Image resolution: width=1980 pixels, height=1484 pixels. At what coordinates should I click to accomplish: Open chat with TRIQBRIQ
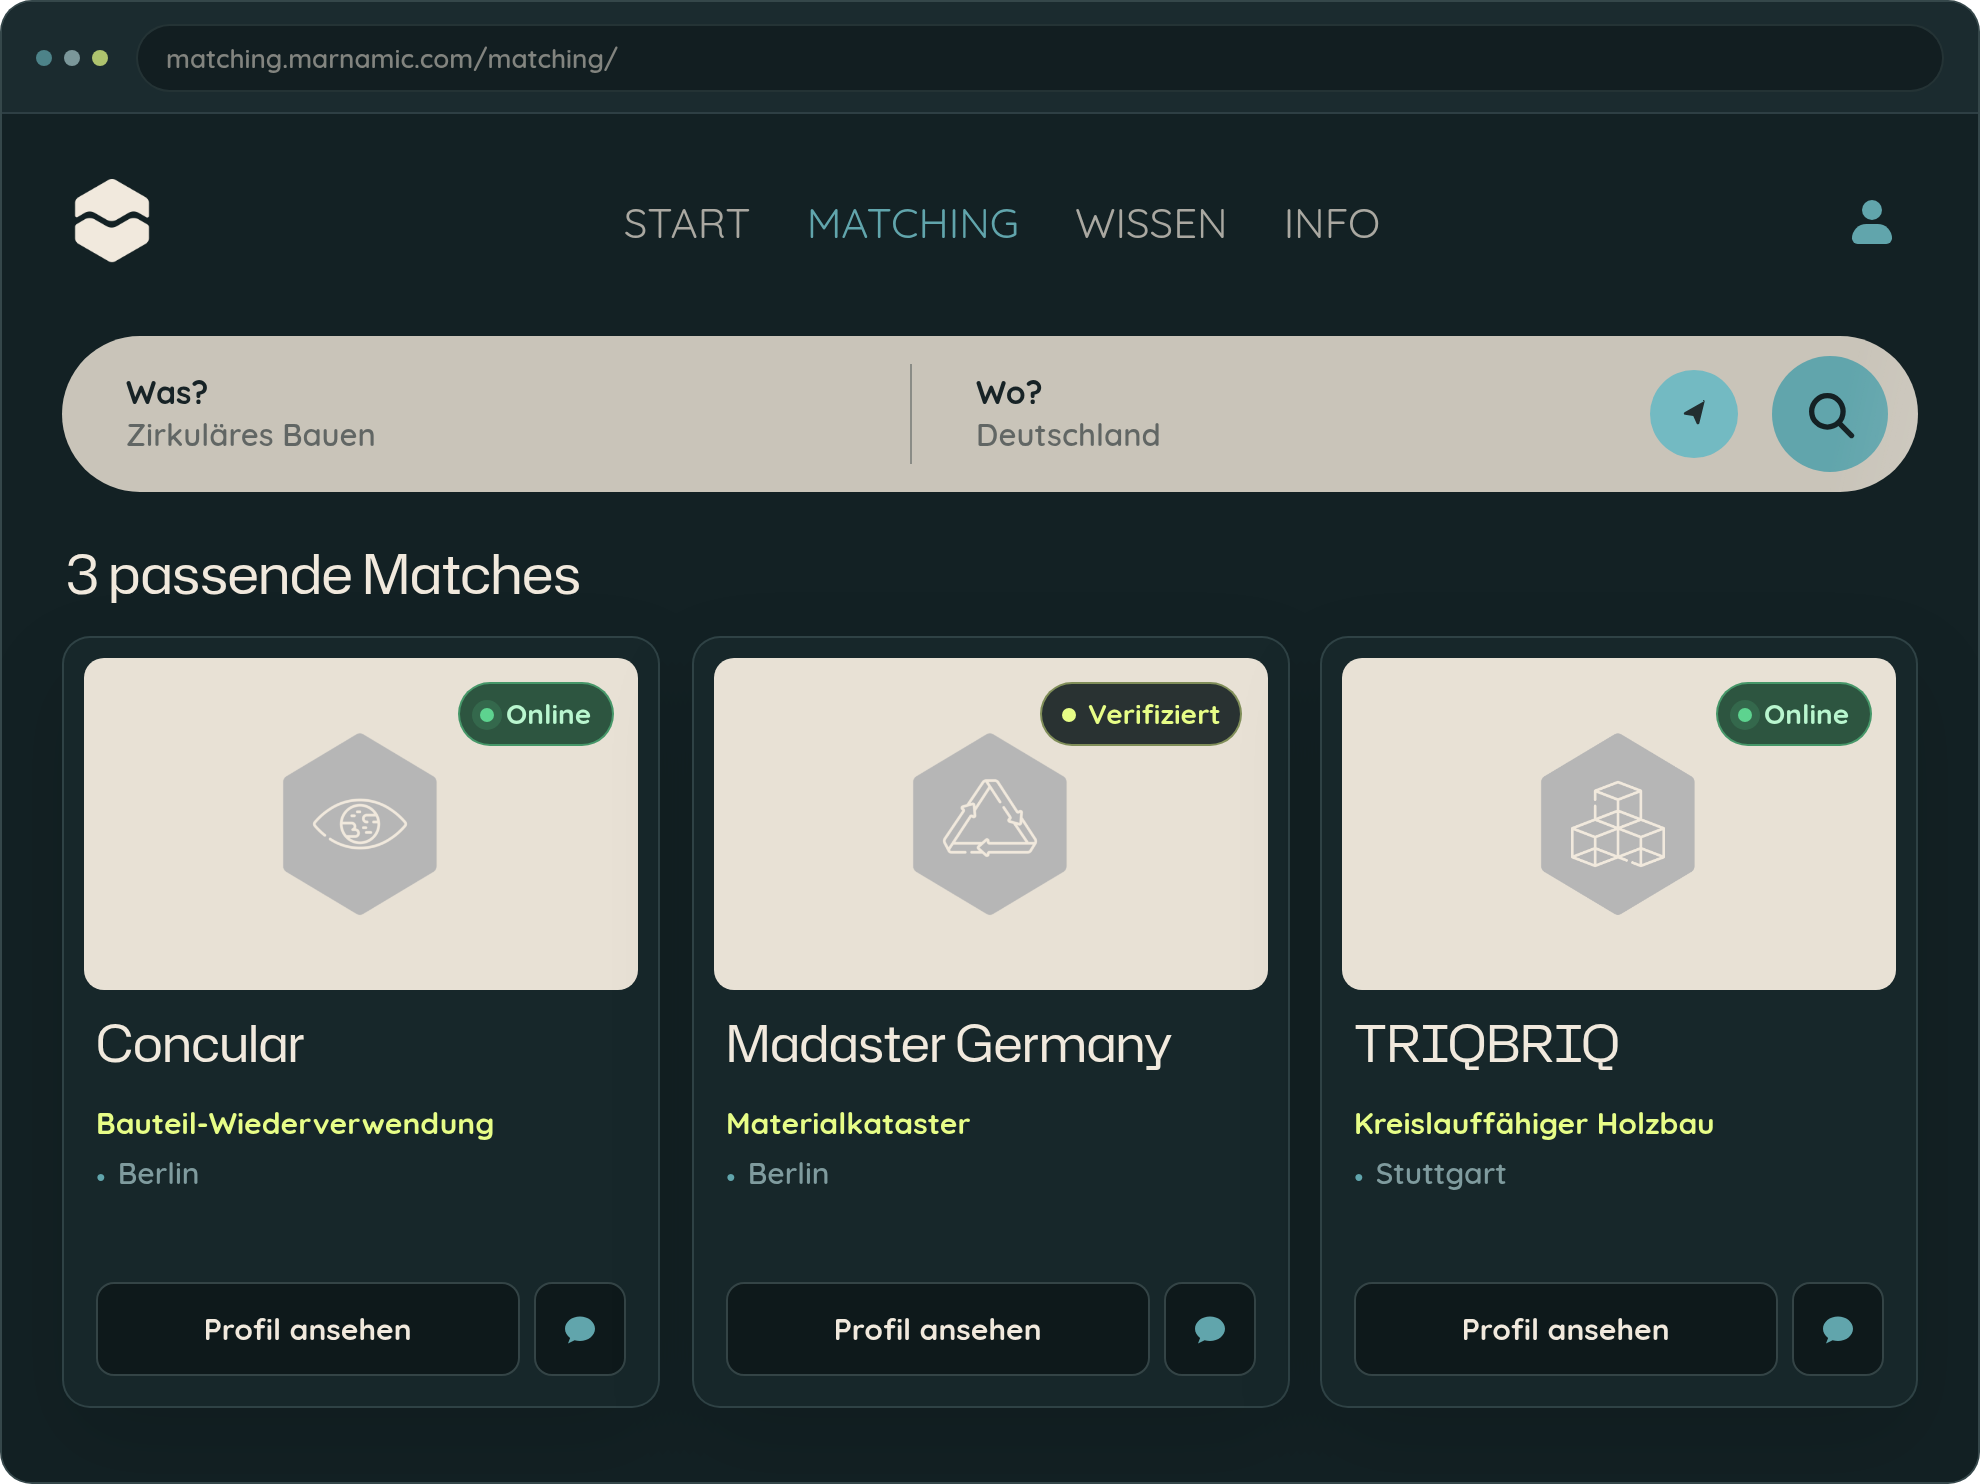[x=1838, y=1329]
